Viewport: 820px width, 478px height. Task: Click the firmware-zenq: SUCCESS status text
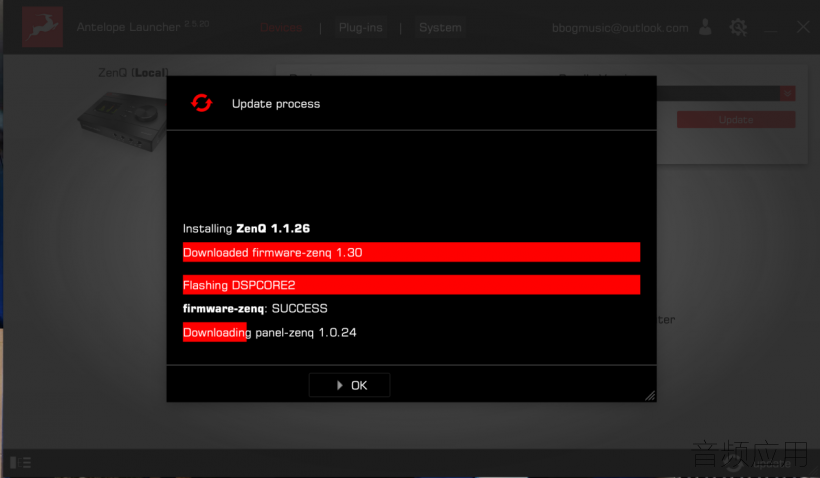[x=255, y=309]
